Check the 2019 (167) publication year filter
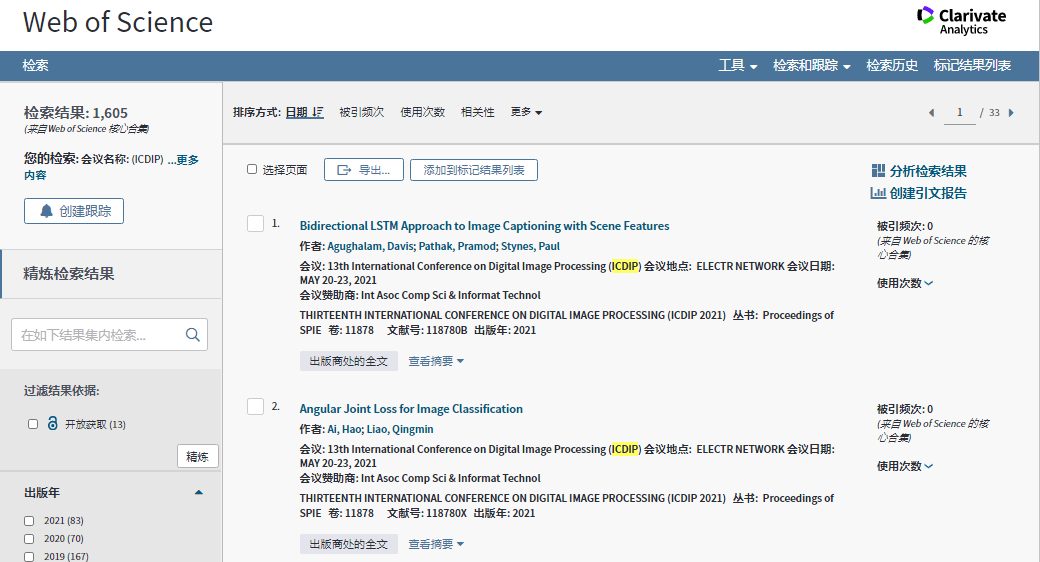The height and width of the screenshot is (562, 1040). (x=29, y=557)
